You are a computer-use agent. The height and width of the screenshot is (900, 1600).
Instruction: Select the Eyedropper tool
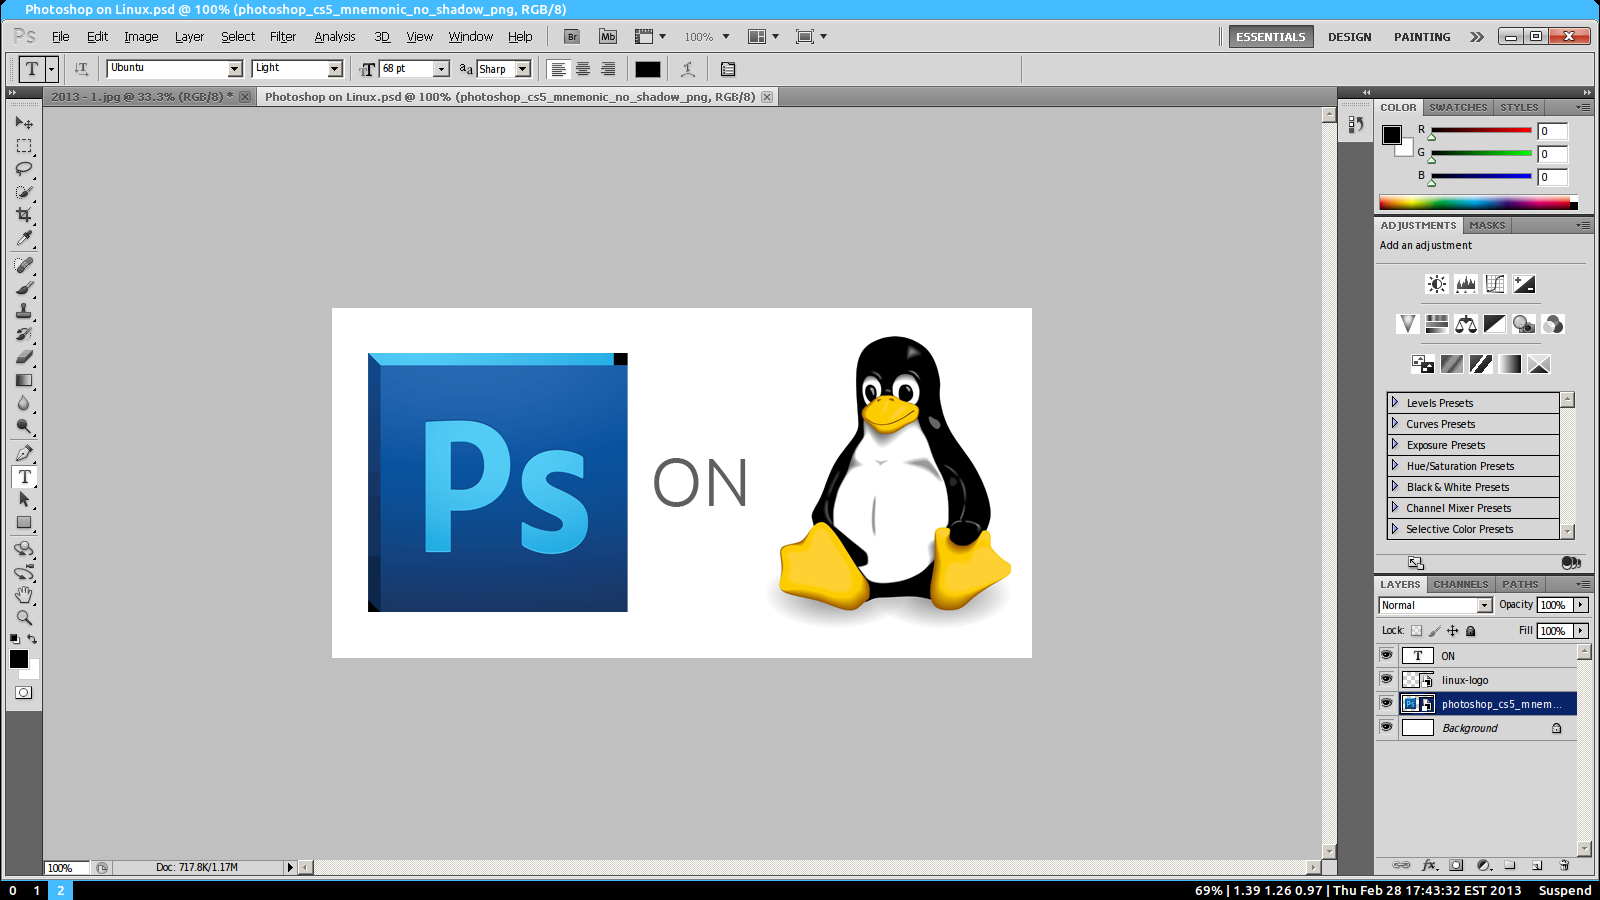pos(24,238)
